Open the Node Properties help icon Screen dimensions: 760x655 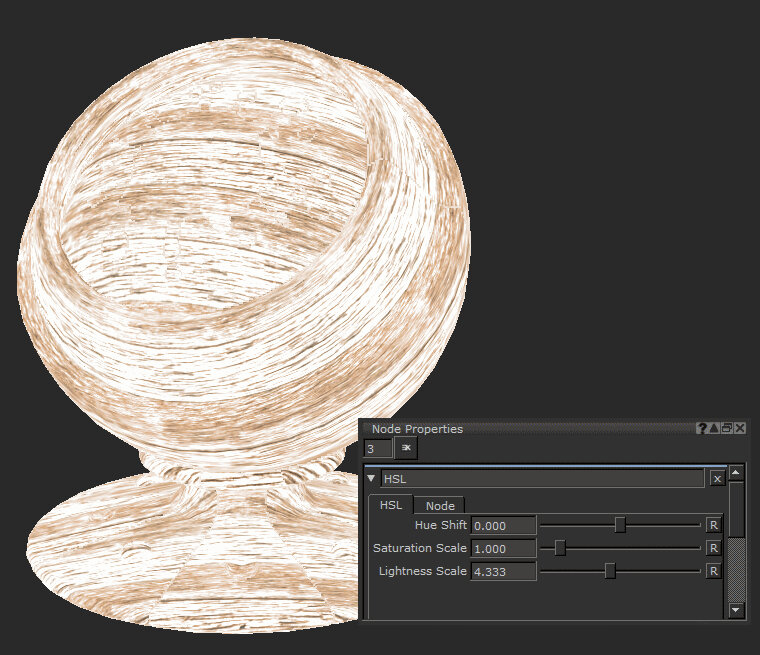[x=702, y=428]
